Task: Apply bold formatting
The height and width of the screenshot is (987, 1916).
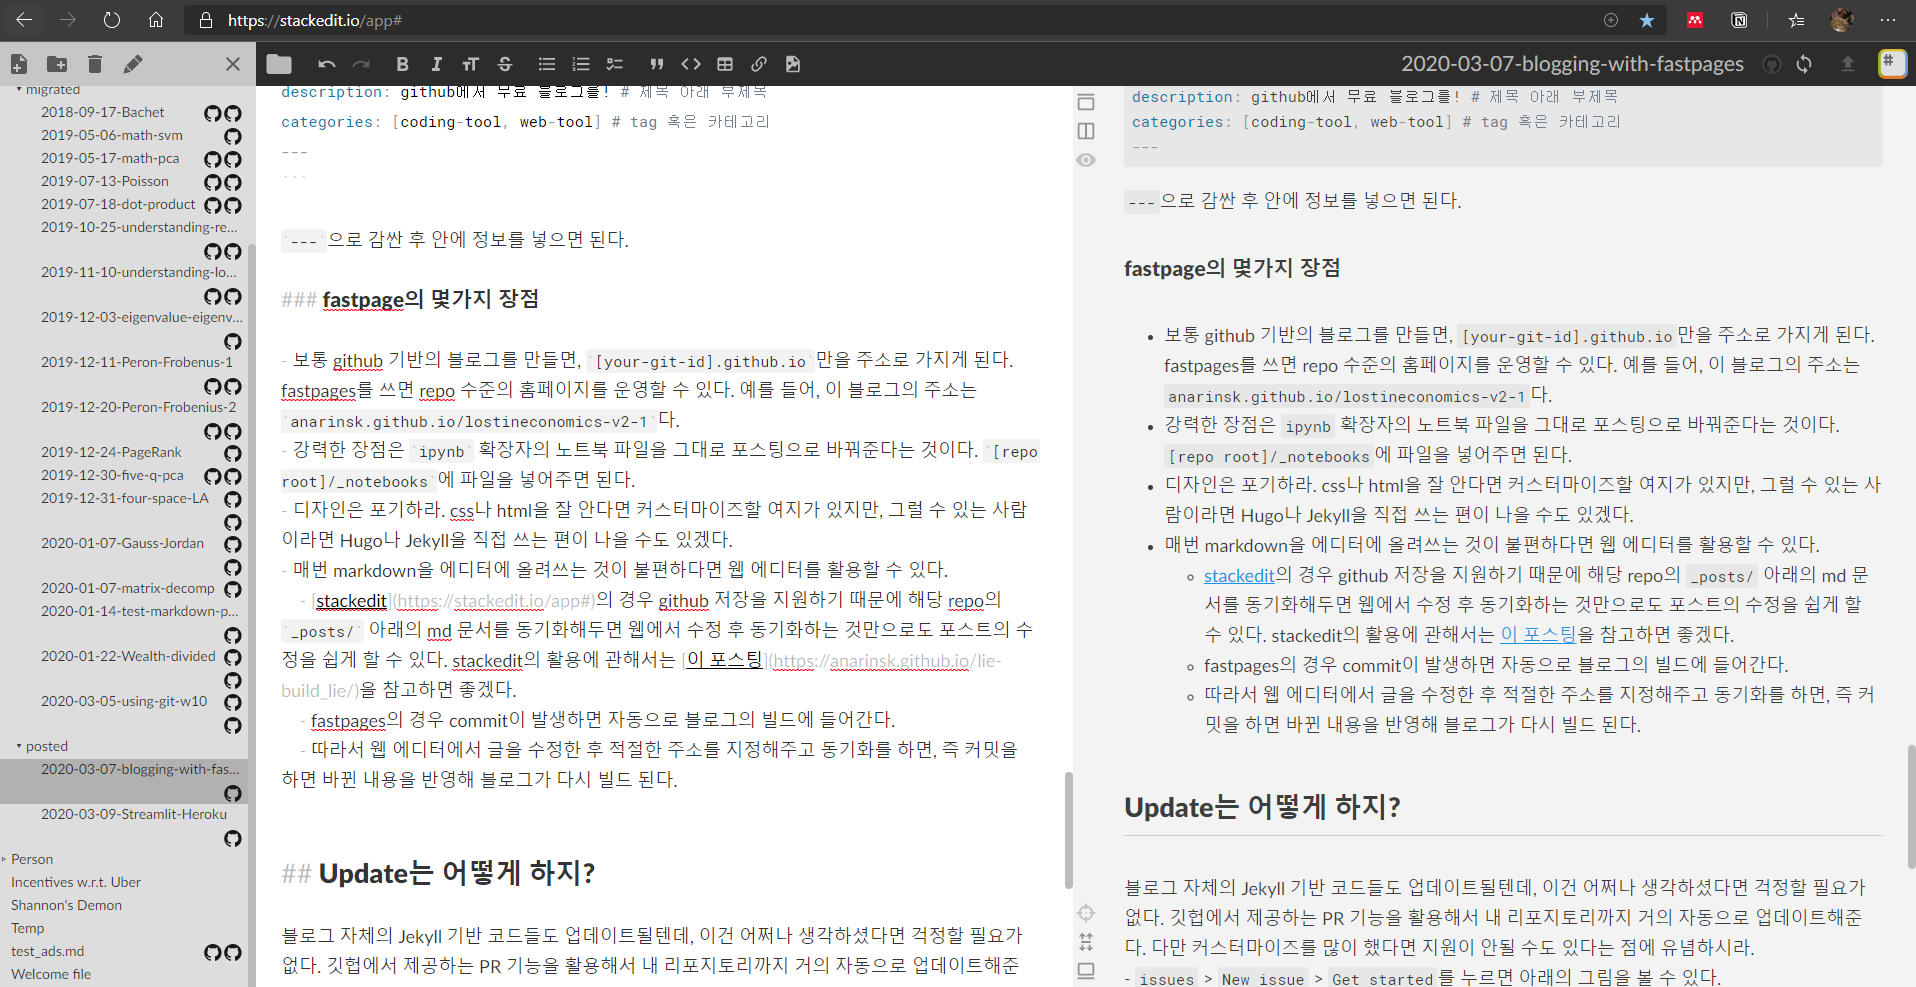Action: point(402,64)
